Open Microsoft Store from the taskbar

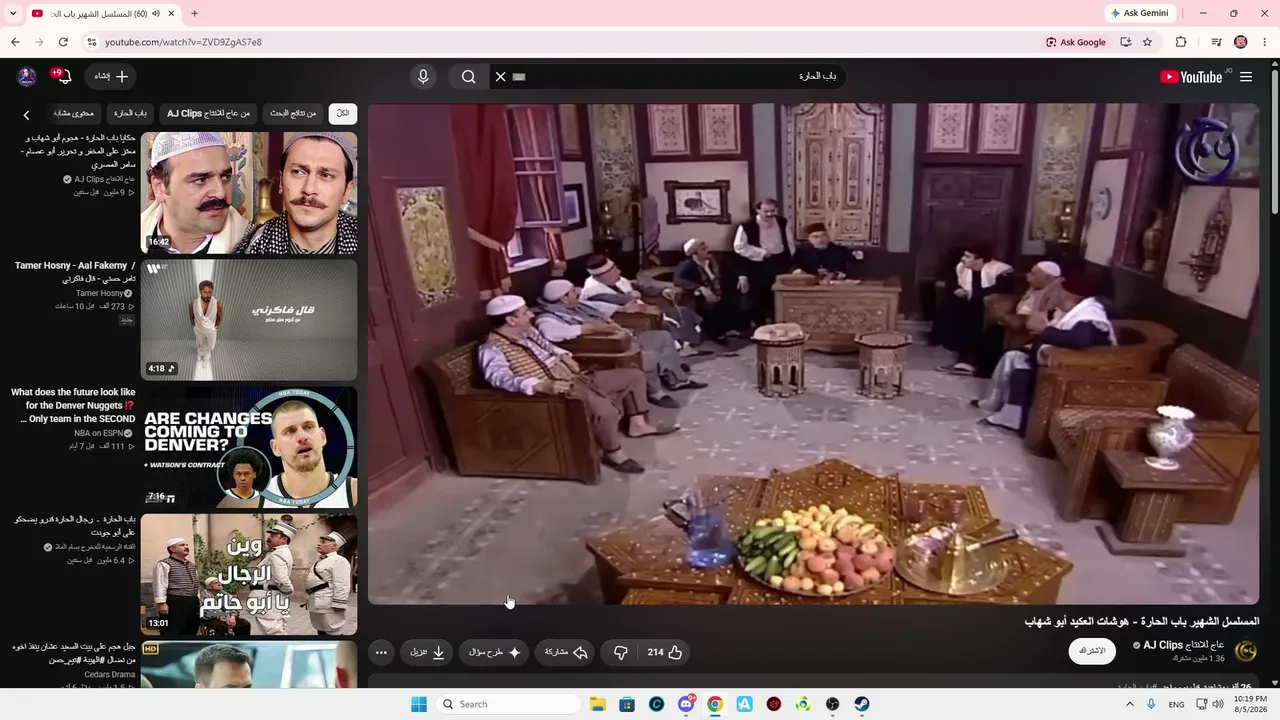pyautogui.click(x=627, y=704)
